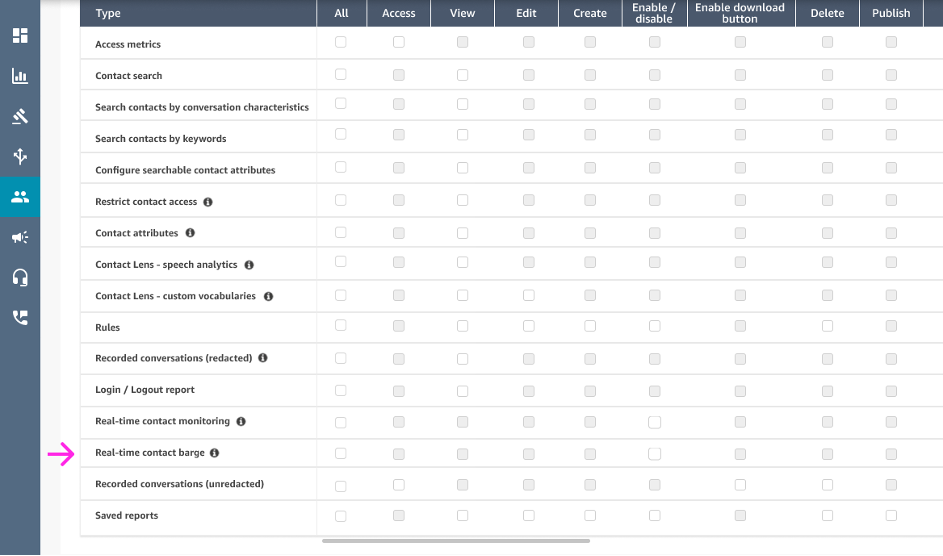Click the Publish column header

click(x=891, y=13)
